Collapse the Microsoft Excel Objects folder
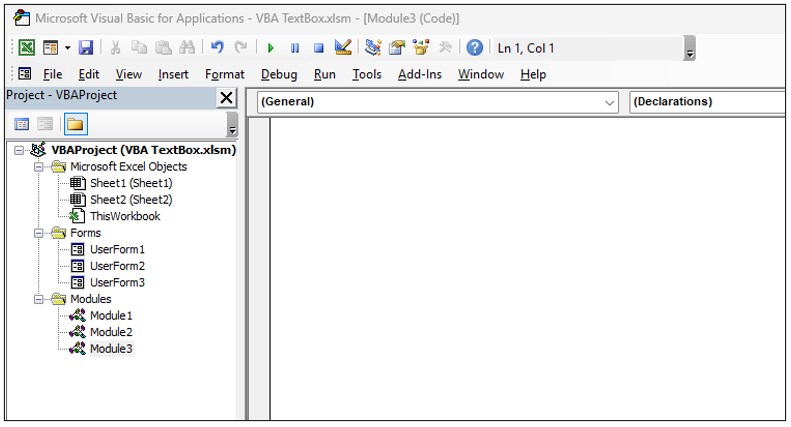791x427 pixels. tap(38, 167)
